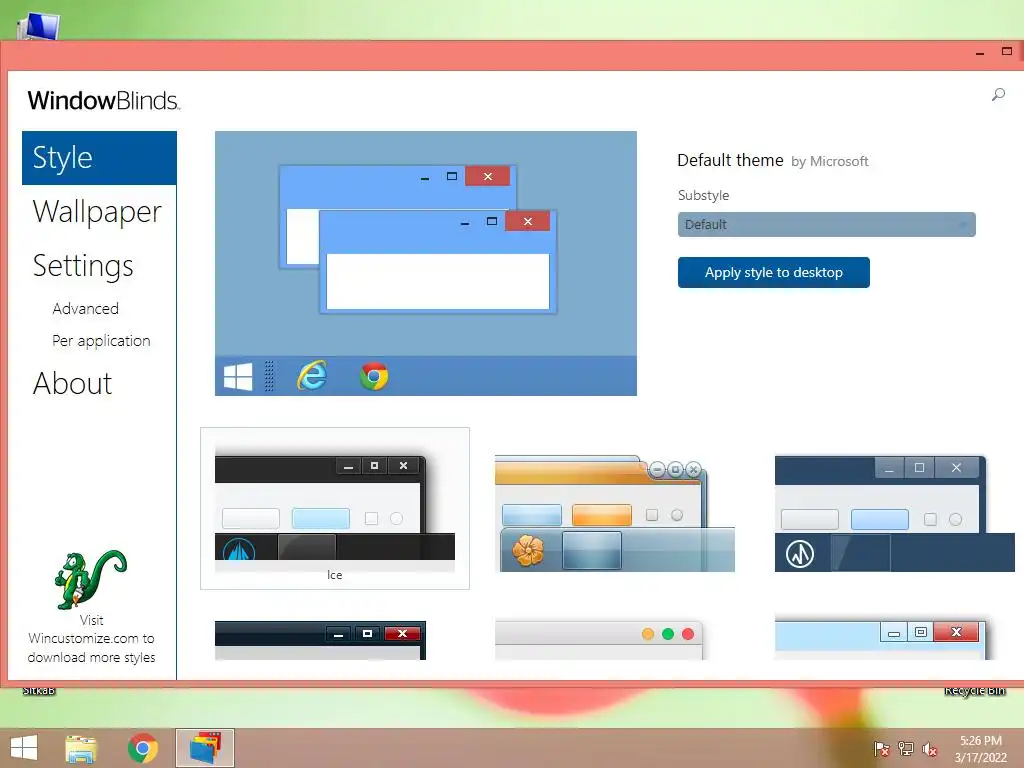Select the orange flower style thumbnail
This screenshot has width=1024, height=768.
(x=615, y=513)
